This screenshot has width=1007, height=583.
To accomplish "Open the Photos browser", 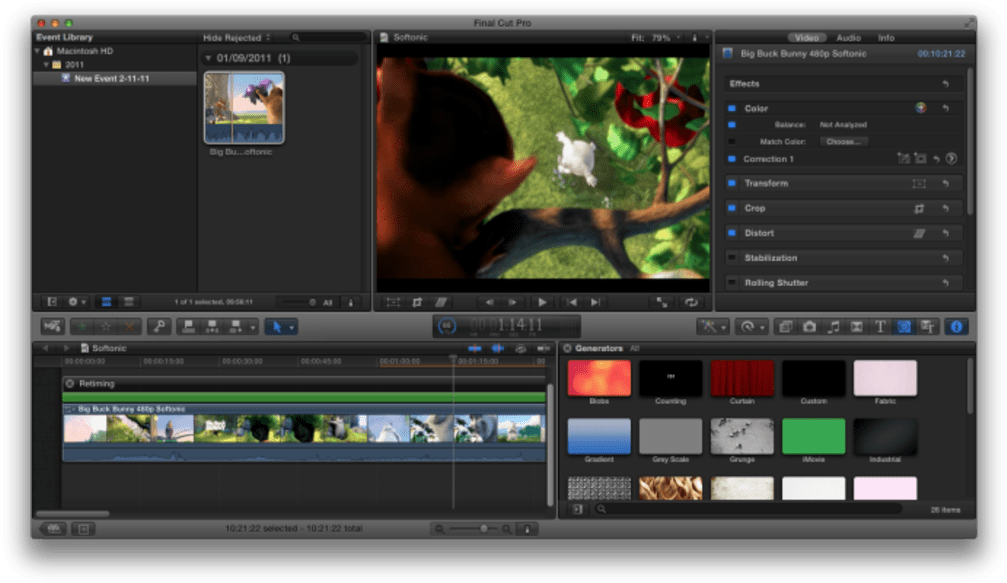I will [x=807, y=326].
